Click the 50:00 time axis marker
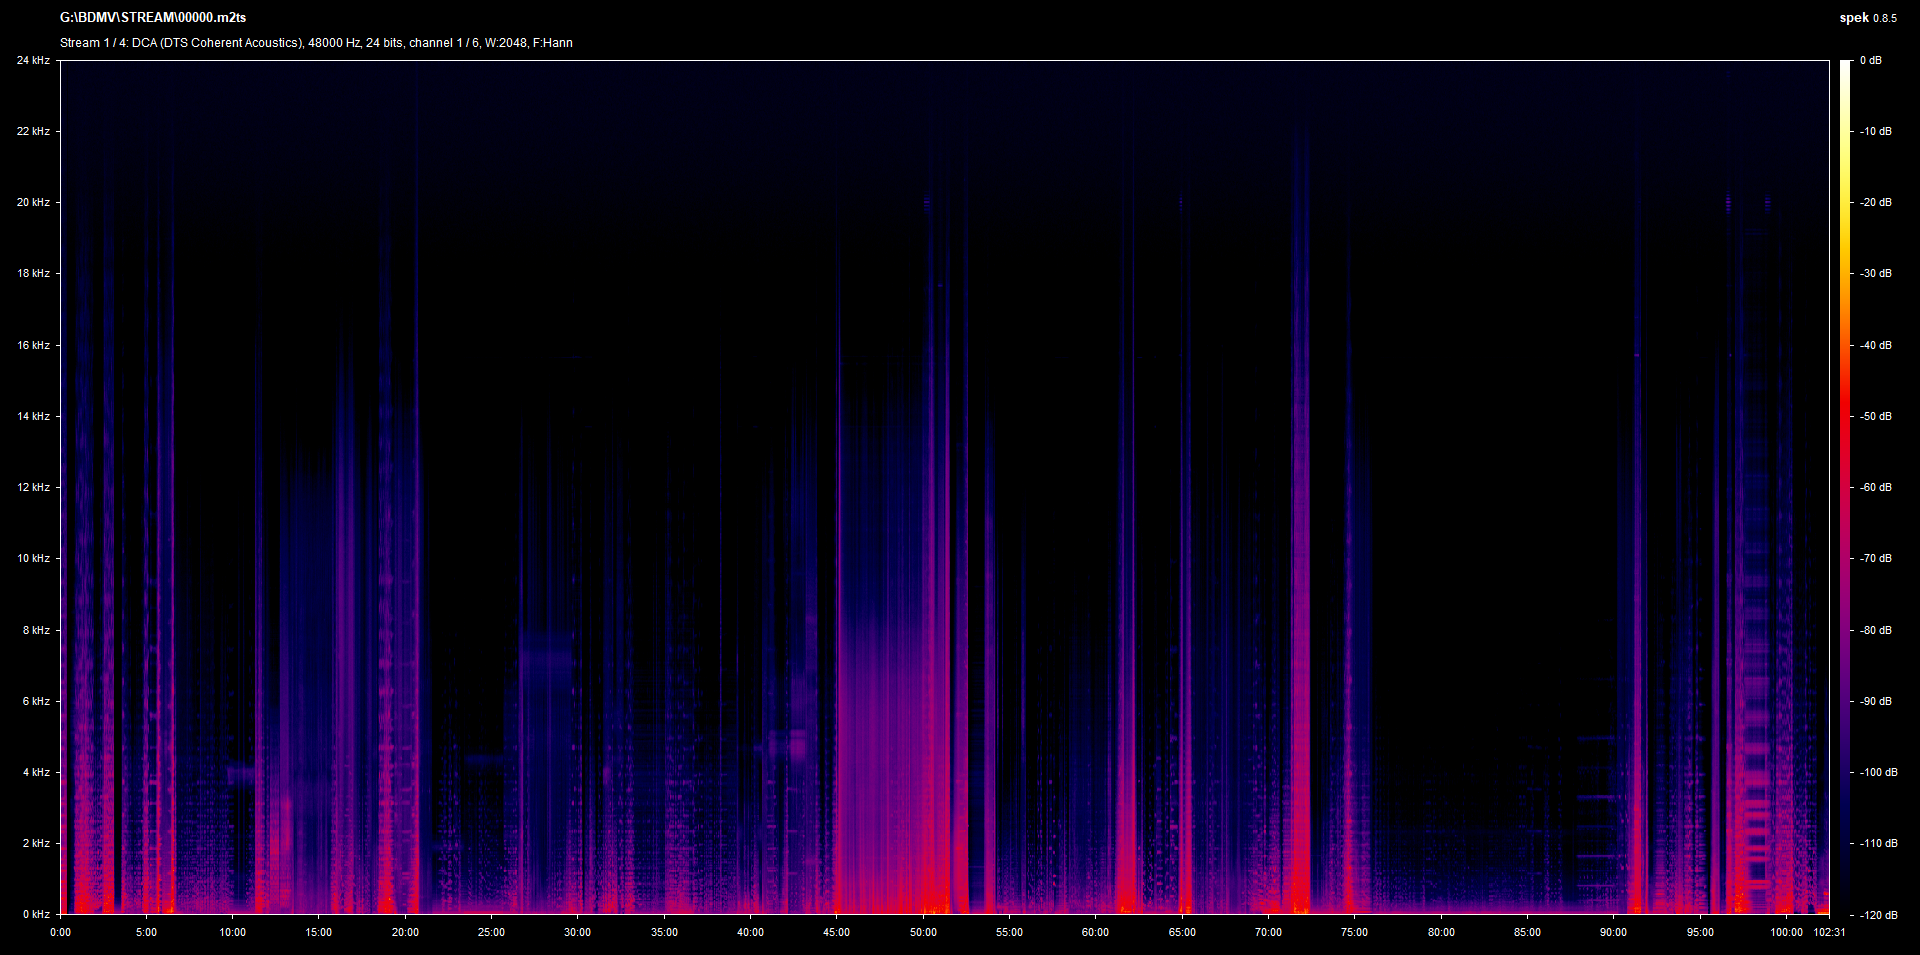The height and width of the screenshot is (955, 1920). (x=923, y=933)
